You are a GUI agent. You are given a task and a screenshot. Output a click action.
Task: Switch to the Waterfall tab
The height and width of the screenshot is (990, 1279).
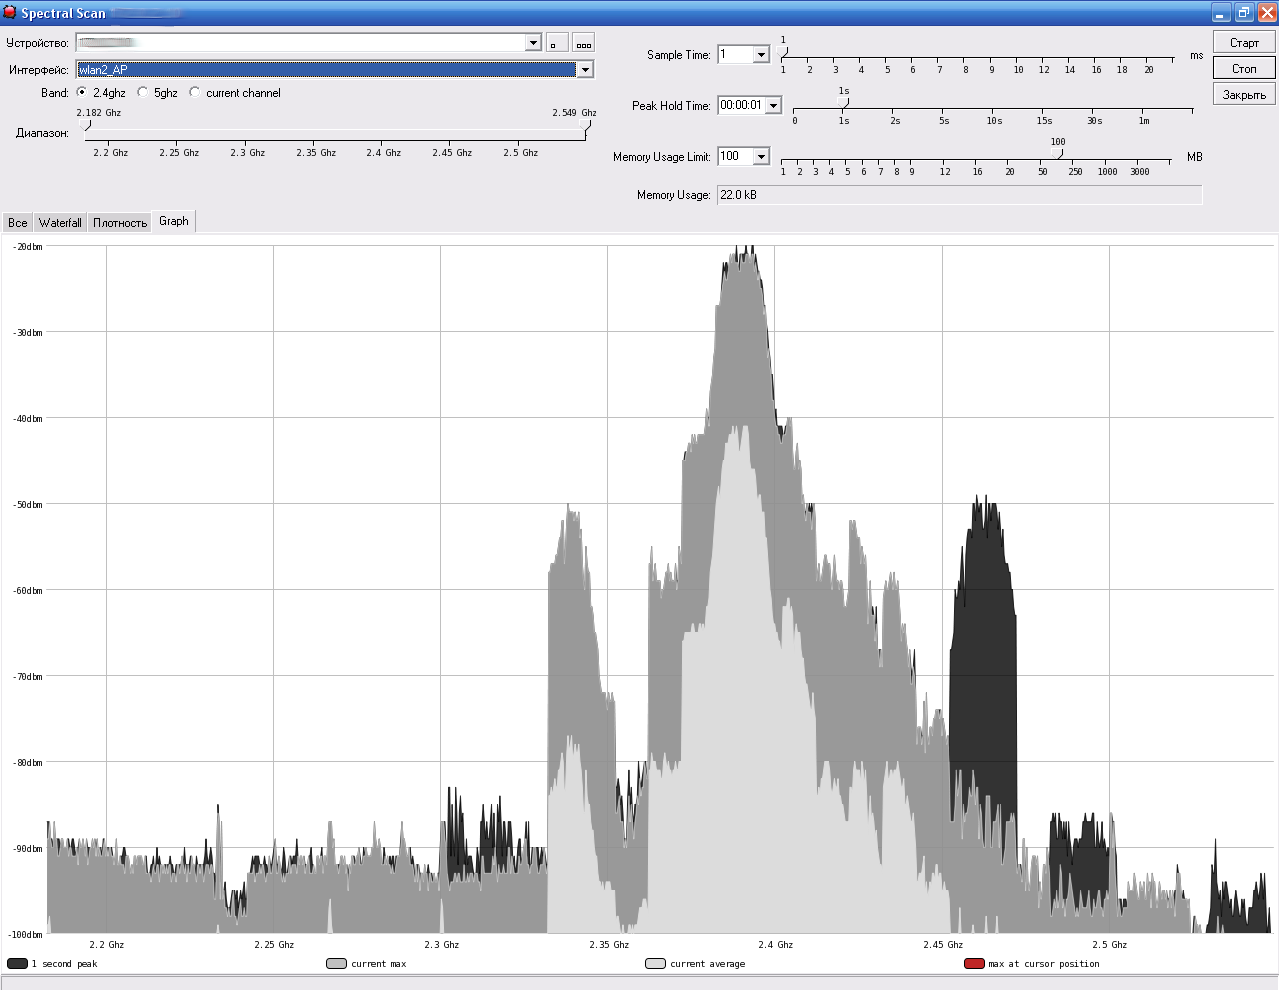point(60,223)
